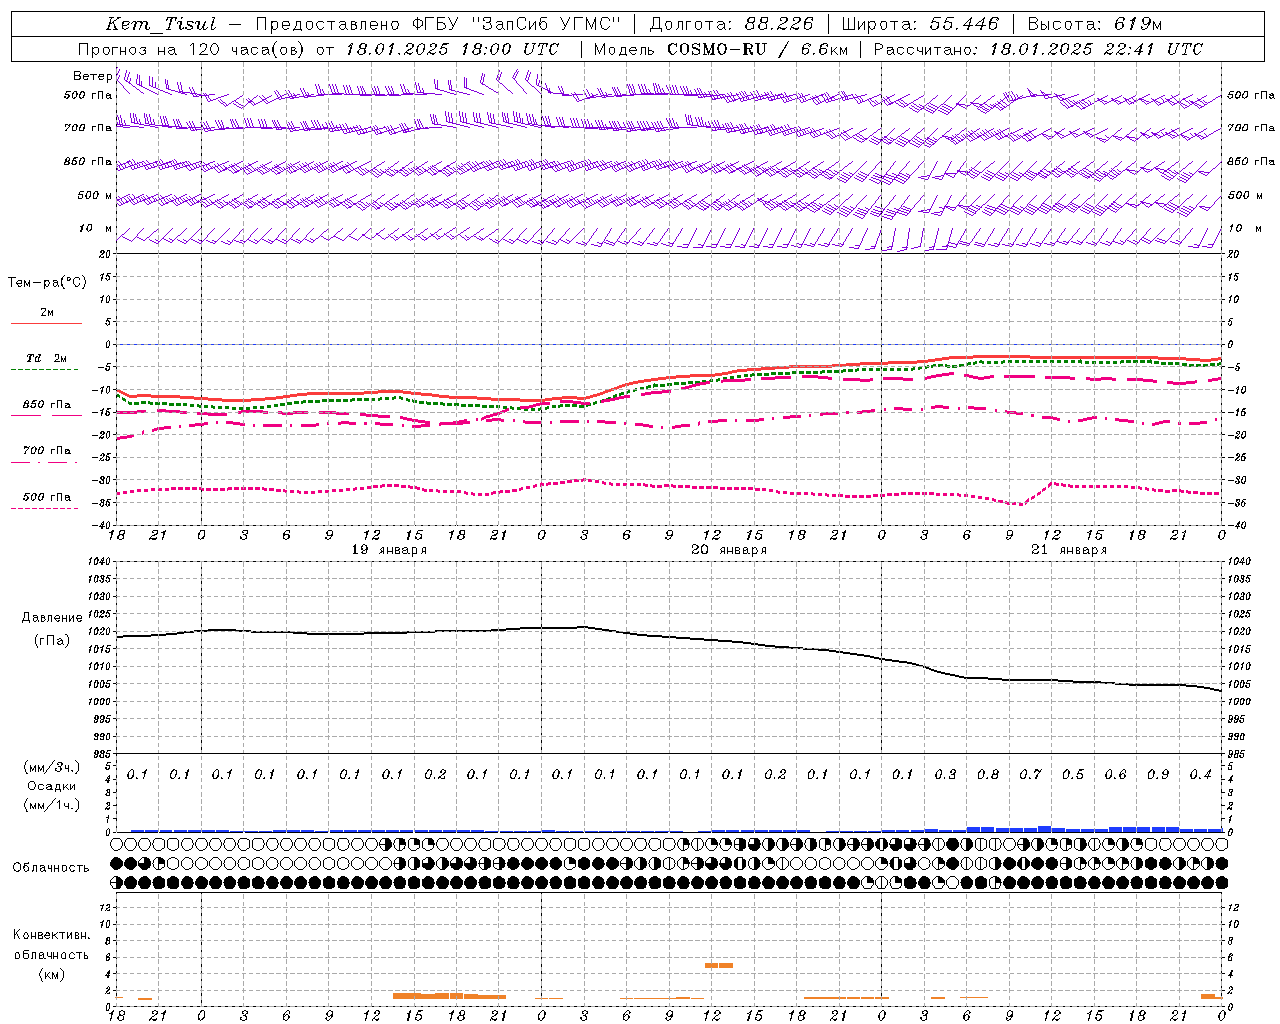Click the Kem_Tisui station name in title
The width and height of the screenshot is (1280, 1024).
(161, 24)
